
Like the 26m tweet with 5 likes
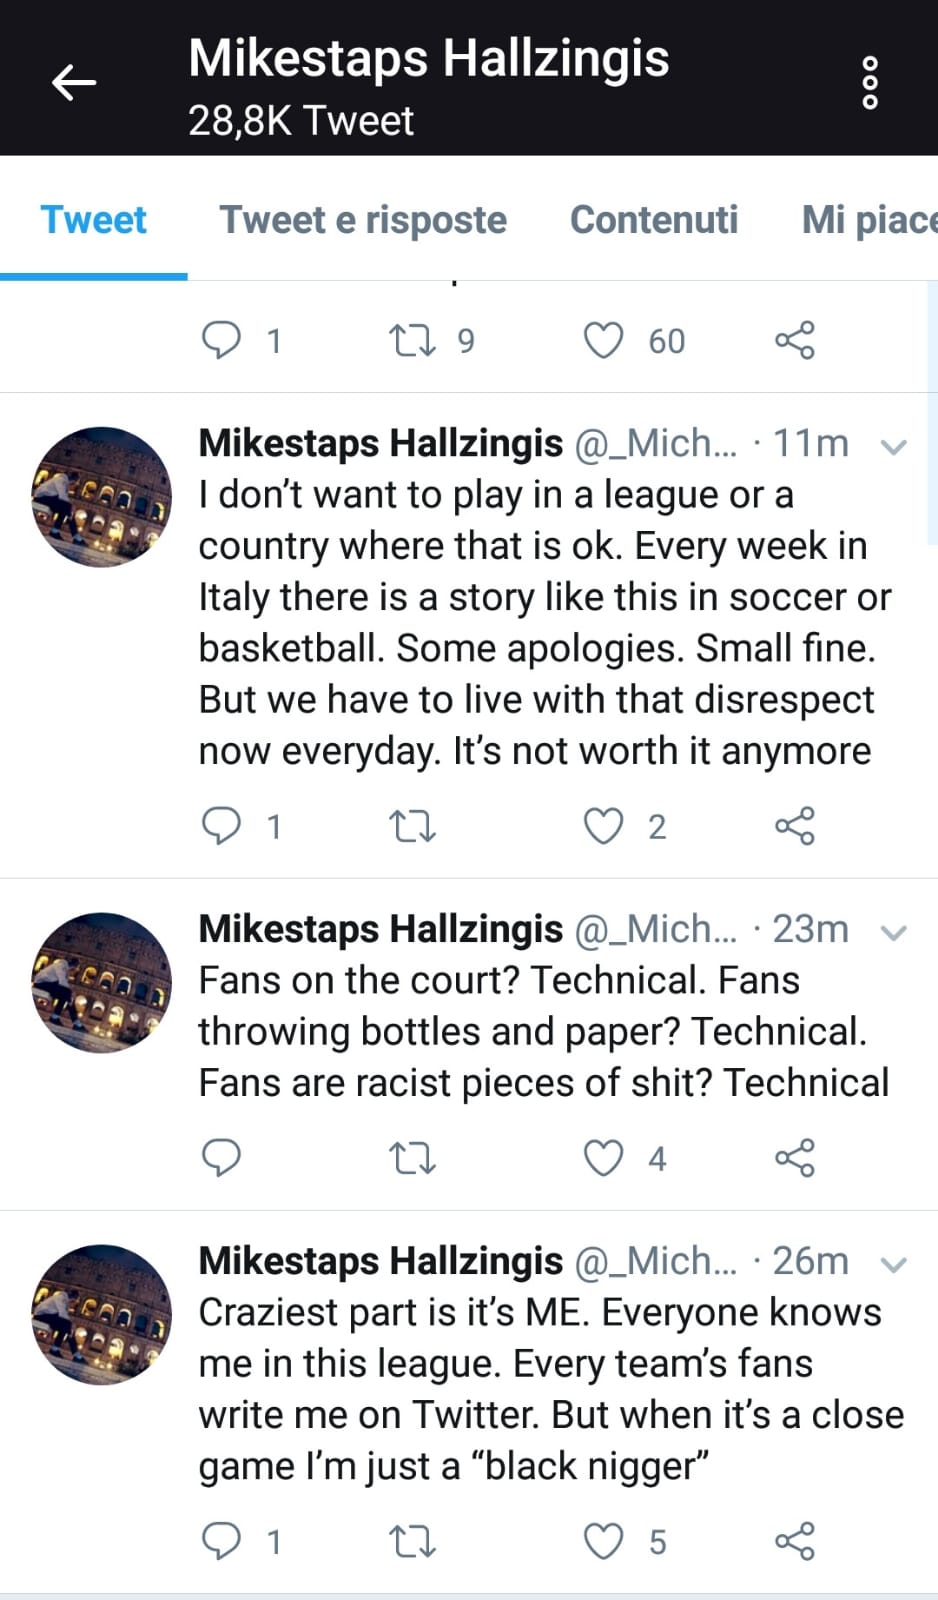coord(603,1541)
